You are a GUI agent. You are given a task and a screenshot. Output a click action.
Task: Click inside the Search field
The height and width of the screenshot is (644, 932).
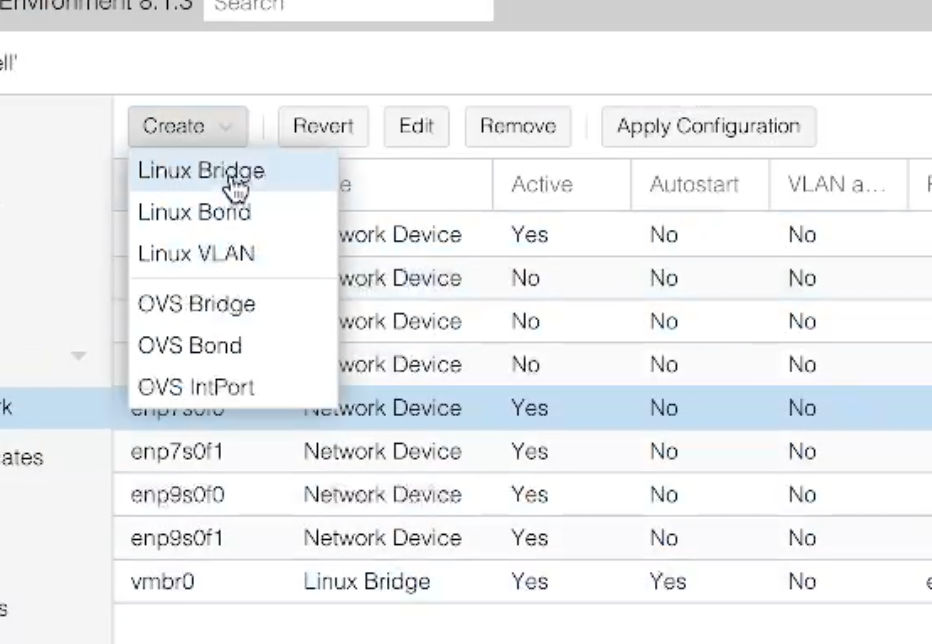click(x=348, y=7)
